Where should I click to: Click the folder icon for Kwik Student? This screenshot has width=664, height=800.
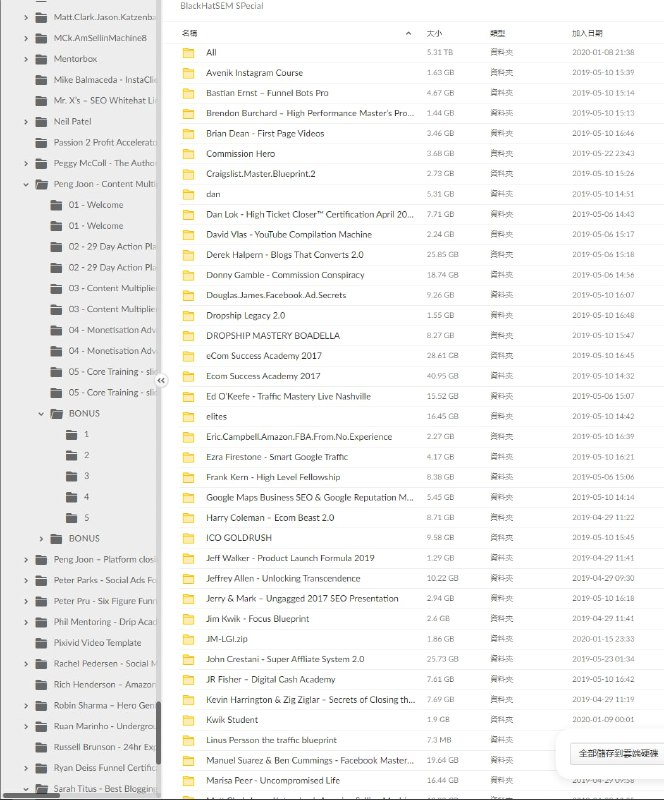(x=188, y=720)
